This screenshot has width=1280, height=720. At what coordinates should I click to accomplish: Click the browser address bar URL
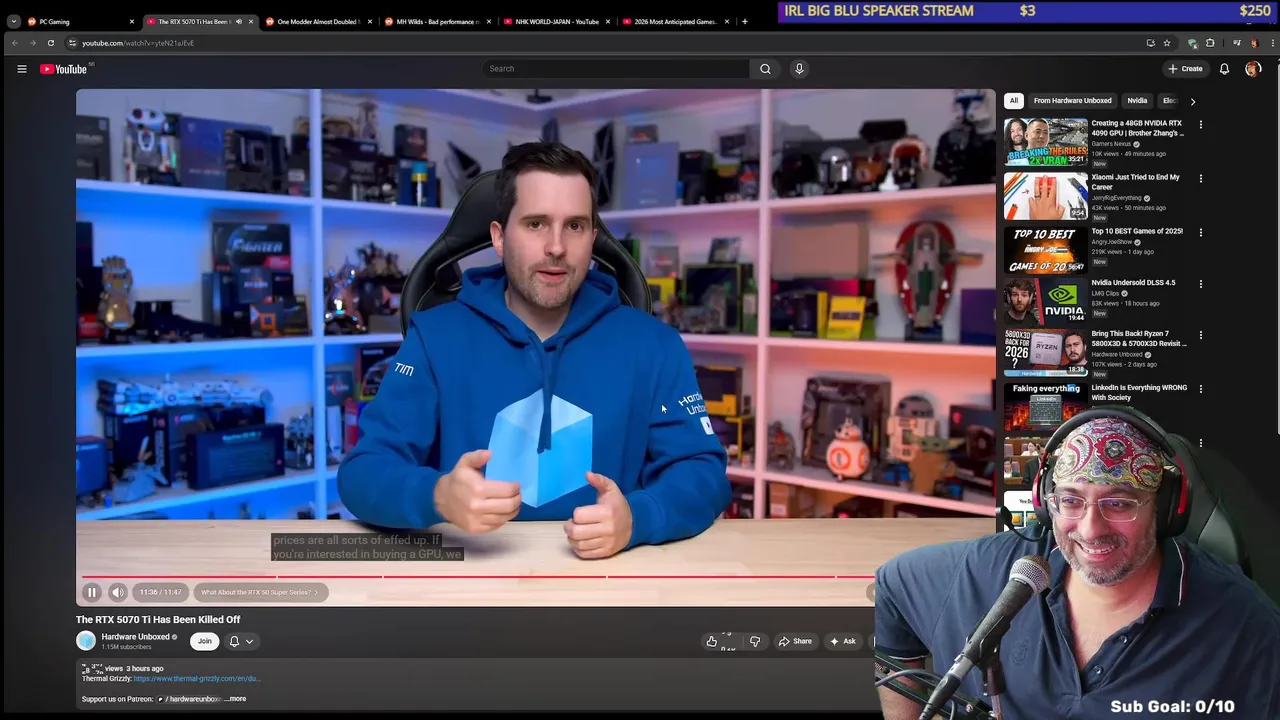[138, 43]
